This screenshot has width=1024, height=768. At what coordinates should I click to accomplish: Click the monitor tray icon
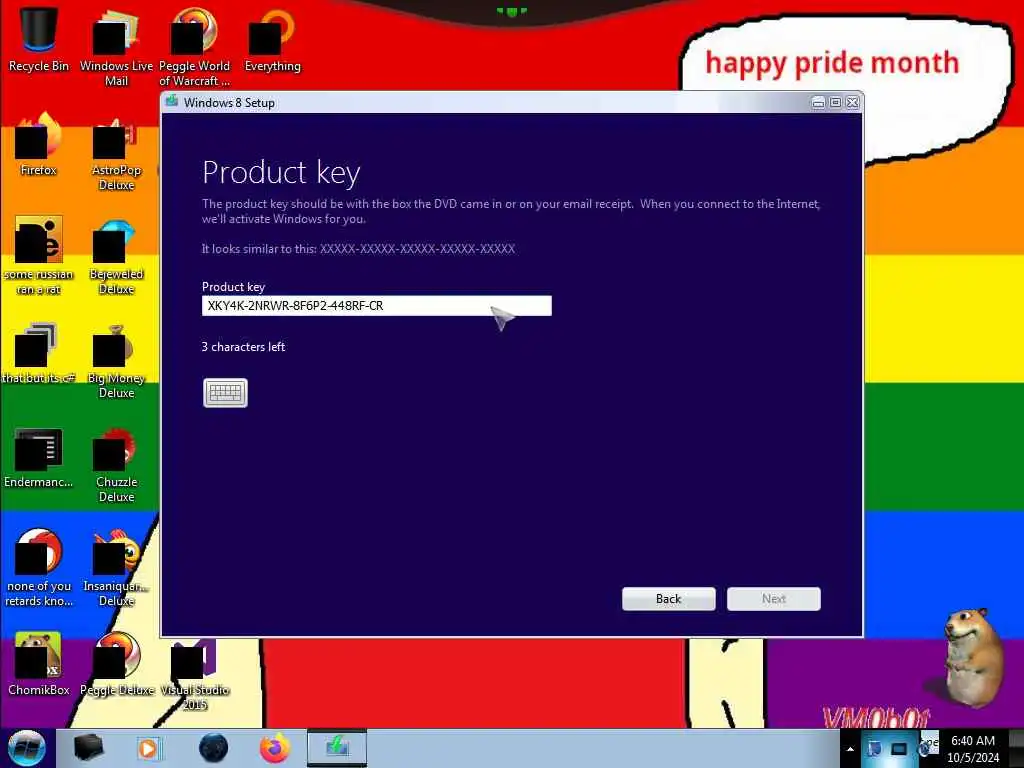click(x=899, y=749)
